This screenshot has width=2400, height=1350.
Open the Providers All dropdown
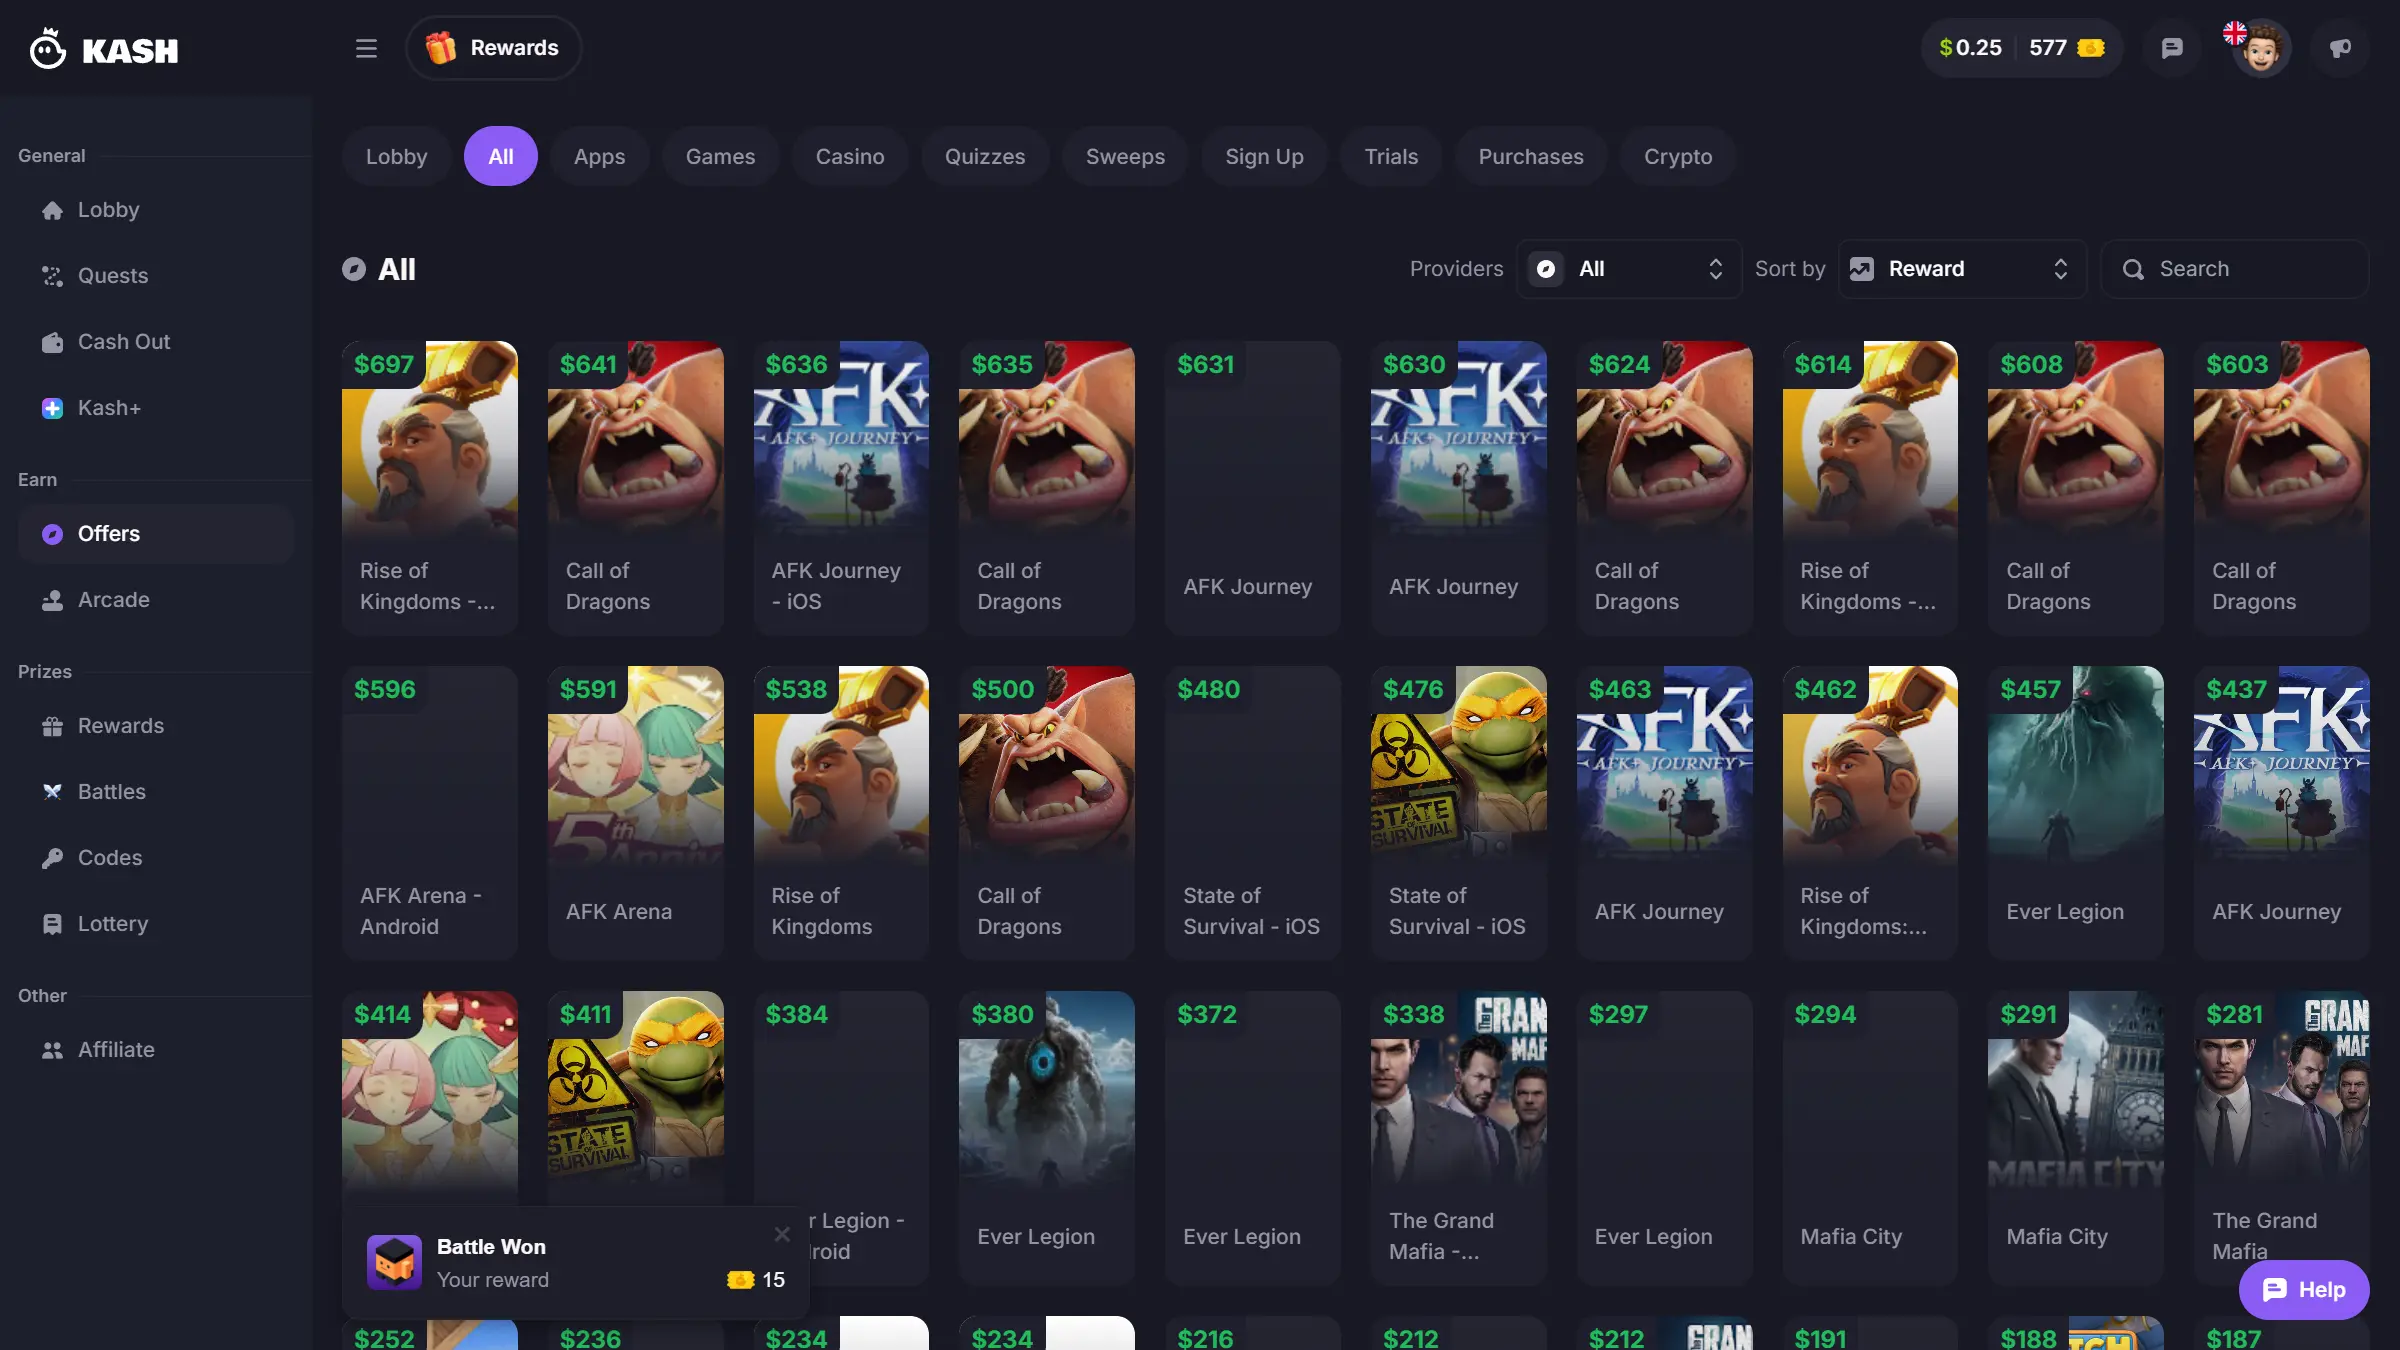tap(1629, 269)
